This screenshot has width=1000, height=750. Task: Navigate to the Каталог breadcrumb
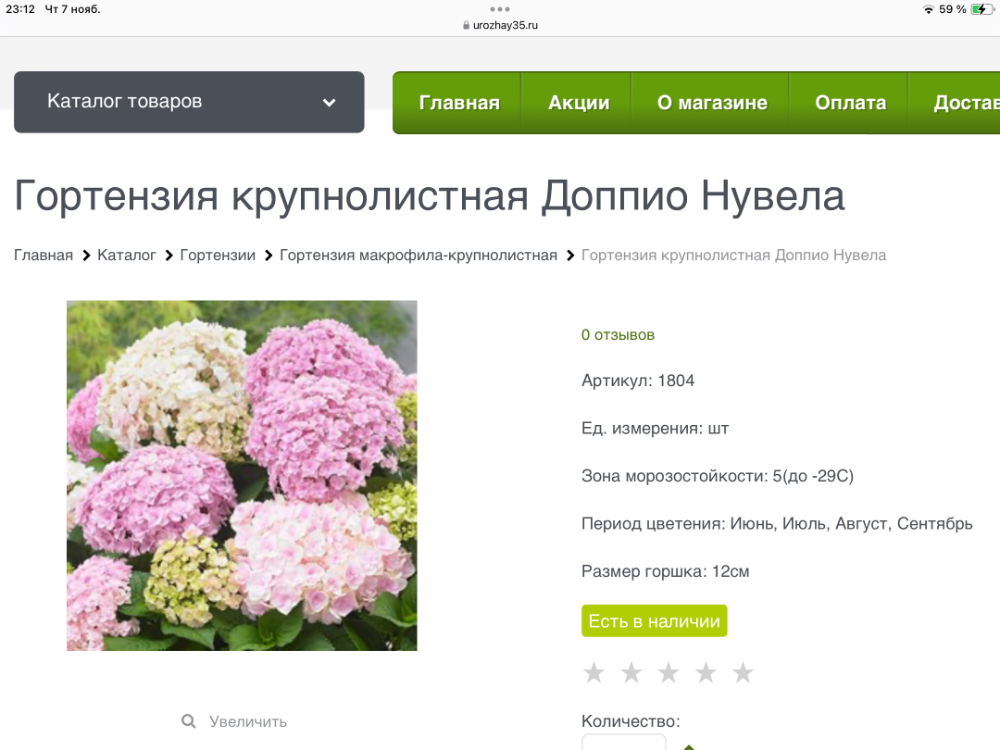coord(126,255)
